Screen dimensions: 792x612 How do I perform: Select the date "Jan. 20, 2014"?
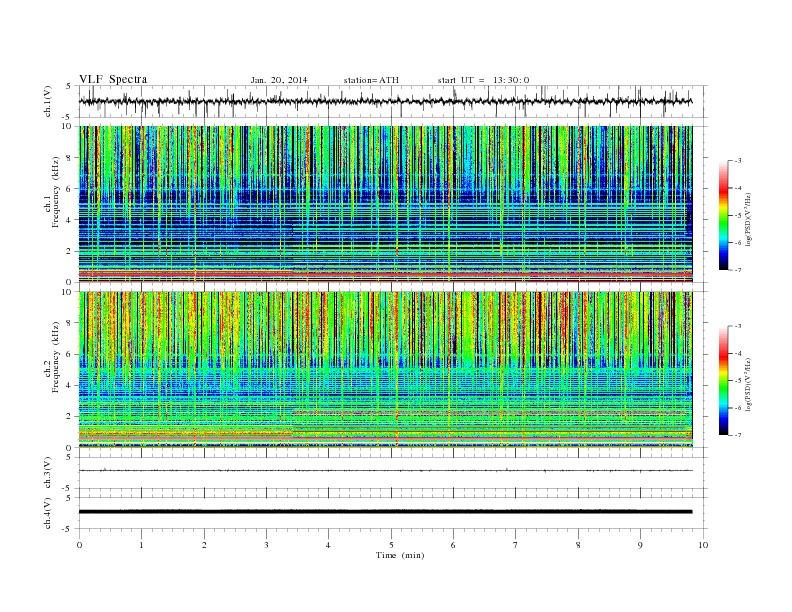point(279,80)
